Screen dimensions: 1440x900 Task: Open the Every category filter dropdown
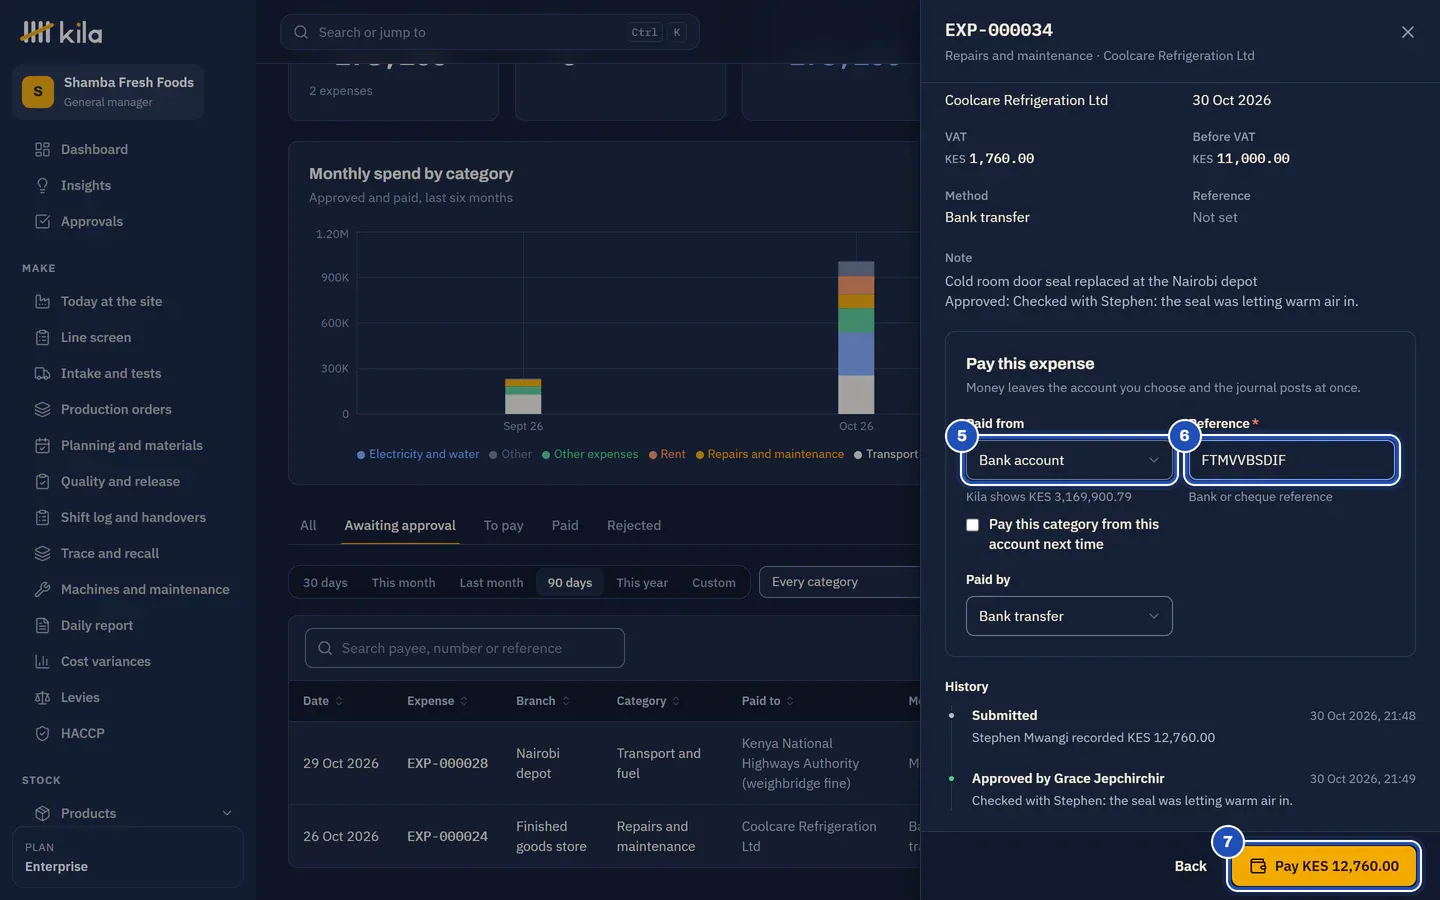click(x=840, y=582)
